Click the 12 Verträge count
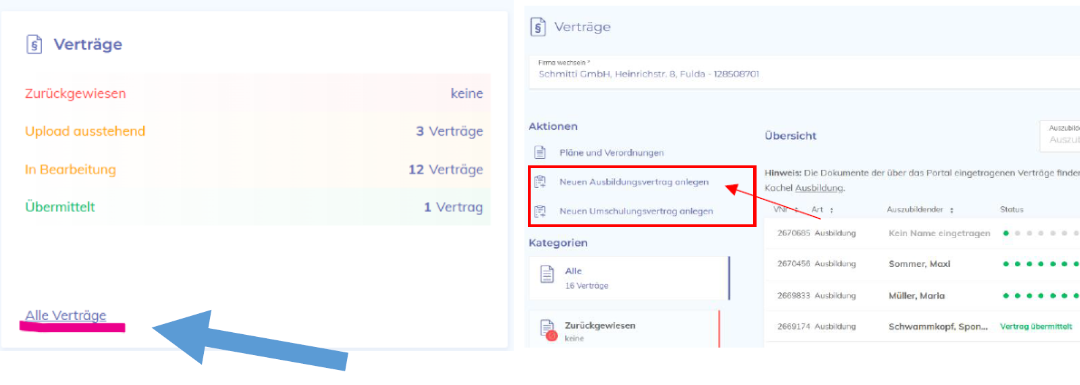 (446, 169)
